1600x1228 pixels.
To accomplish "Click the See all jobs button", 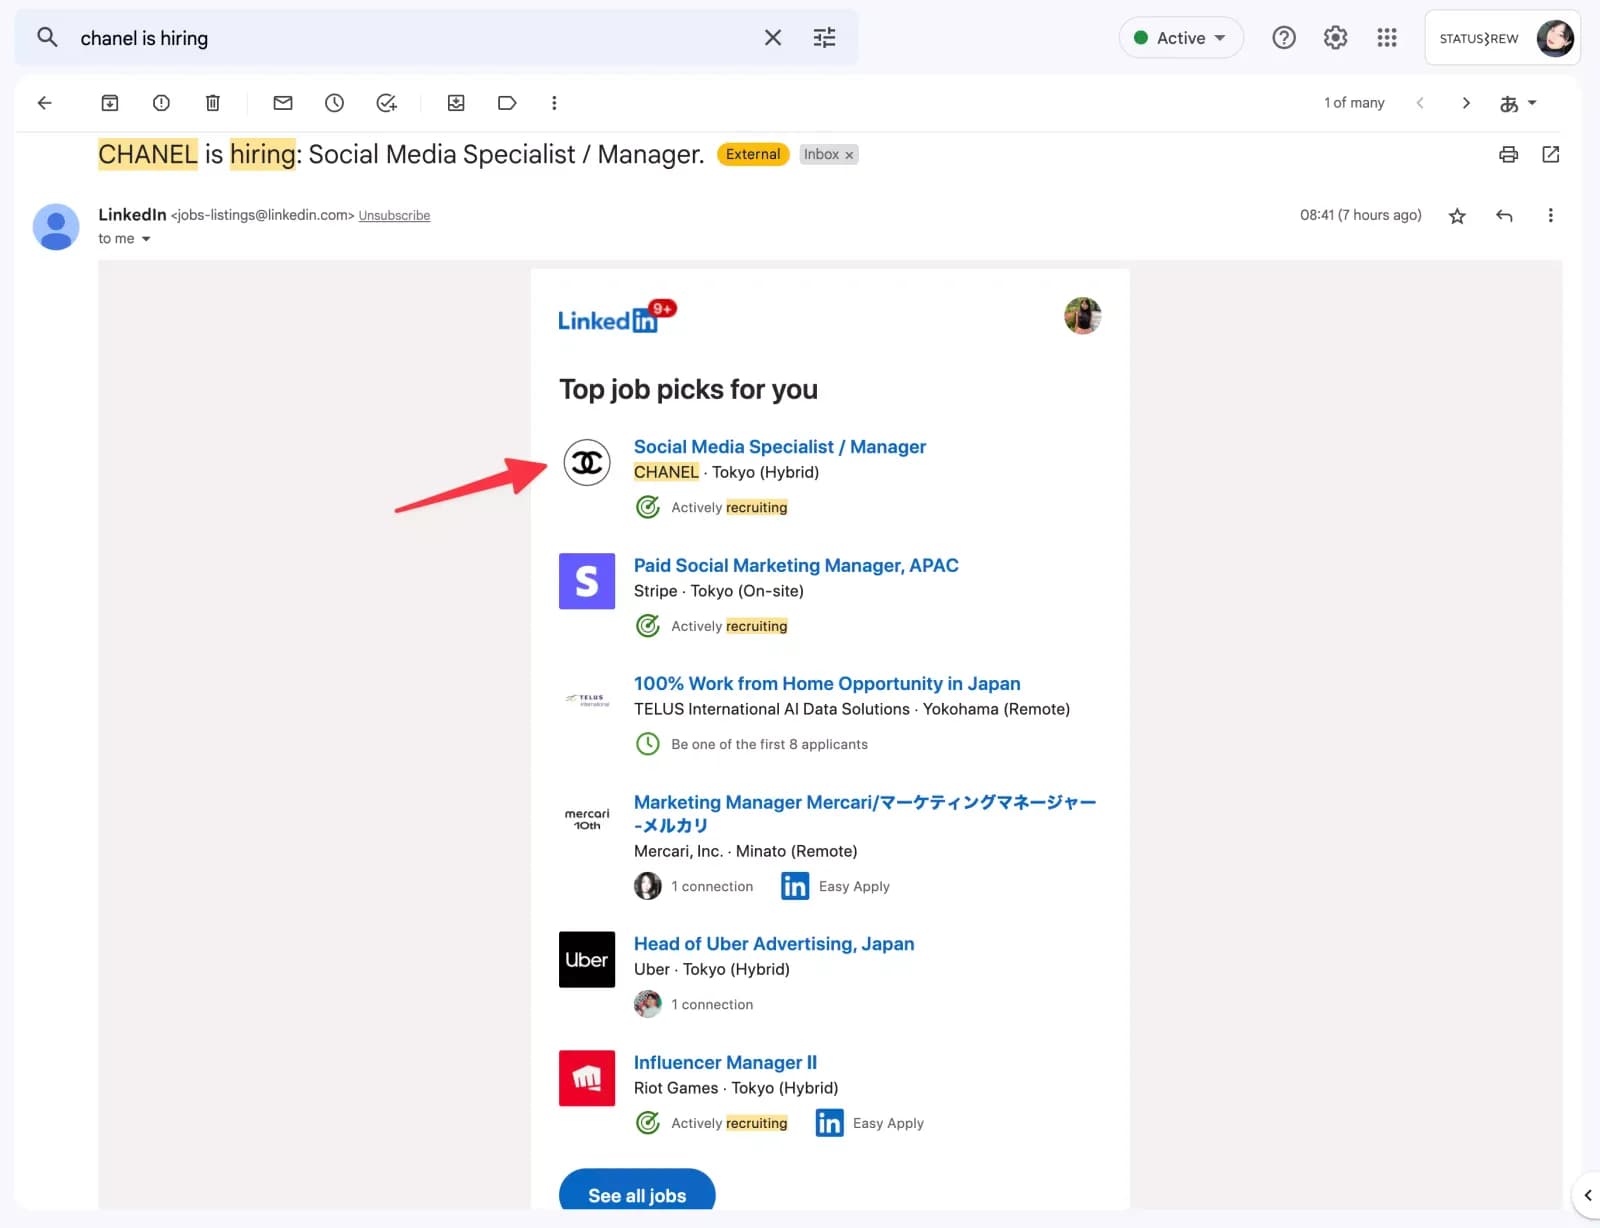I will pyautogui.click(x=637, y=1195).
